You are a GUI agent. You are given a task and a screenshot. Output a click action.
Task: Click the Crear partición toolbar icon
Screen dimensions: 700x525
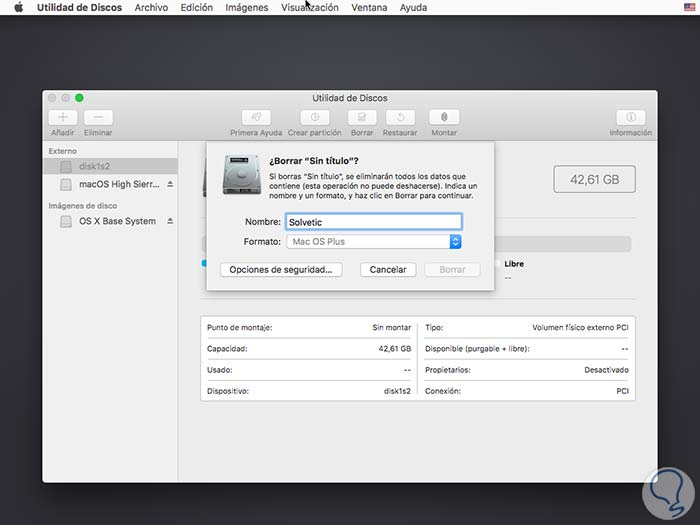point(315,117)
